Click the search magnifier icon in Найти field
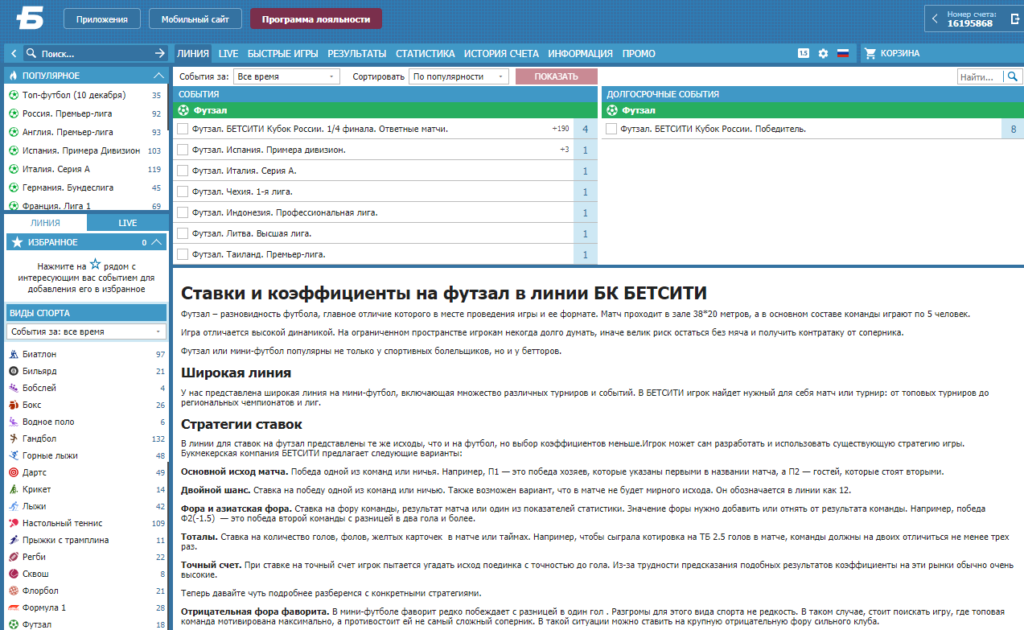Screen dimensions: 1024x630 (x=1012, y=76)
